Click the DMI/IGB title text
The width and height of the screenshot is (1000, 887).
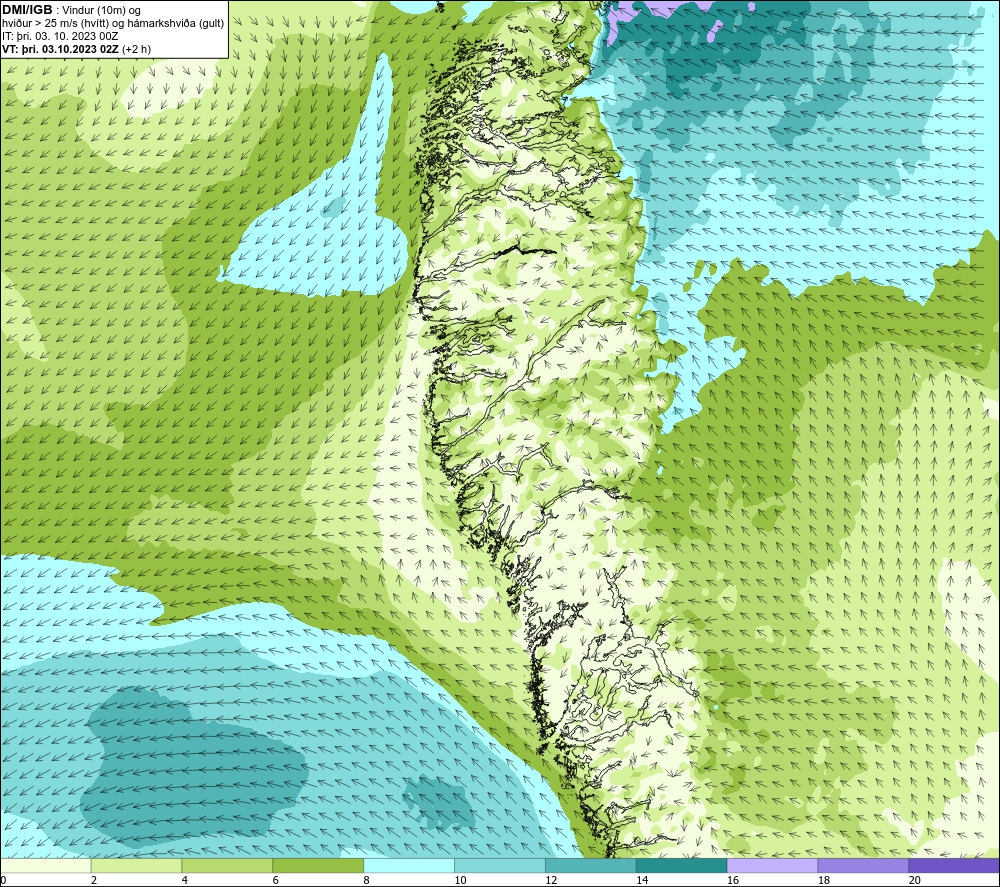pos(27,10)
